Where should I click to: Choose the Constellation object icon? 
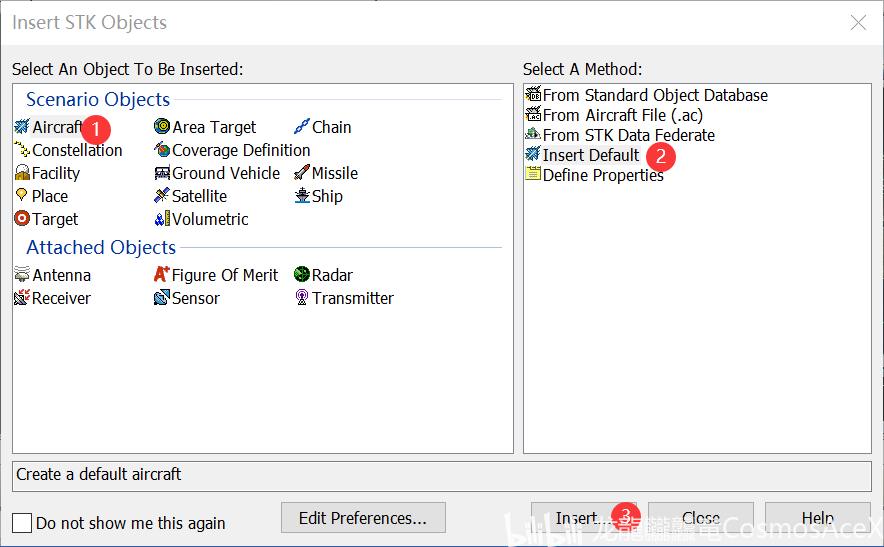22,150
